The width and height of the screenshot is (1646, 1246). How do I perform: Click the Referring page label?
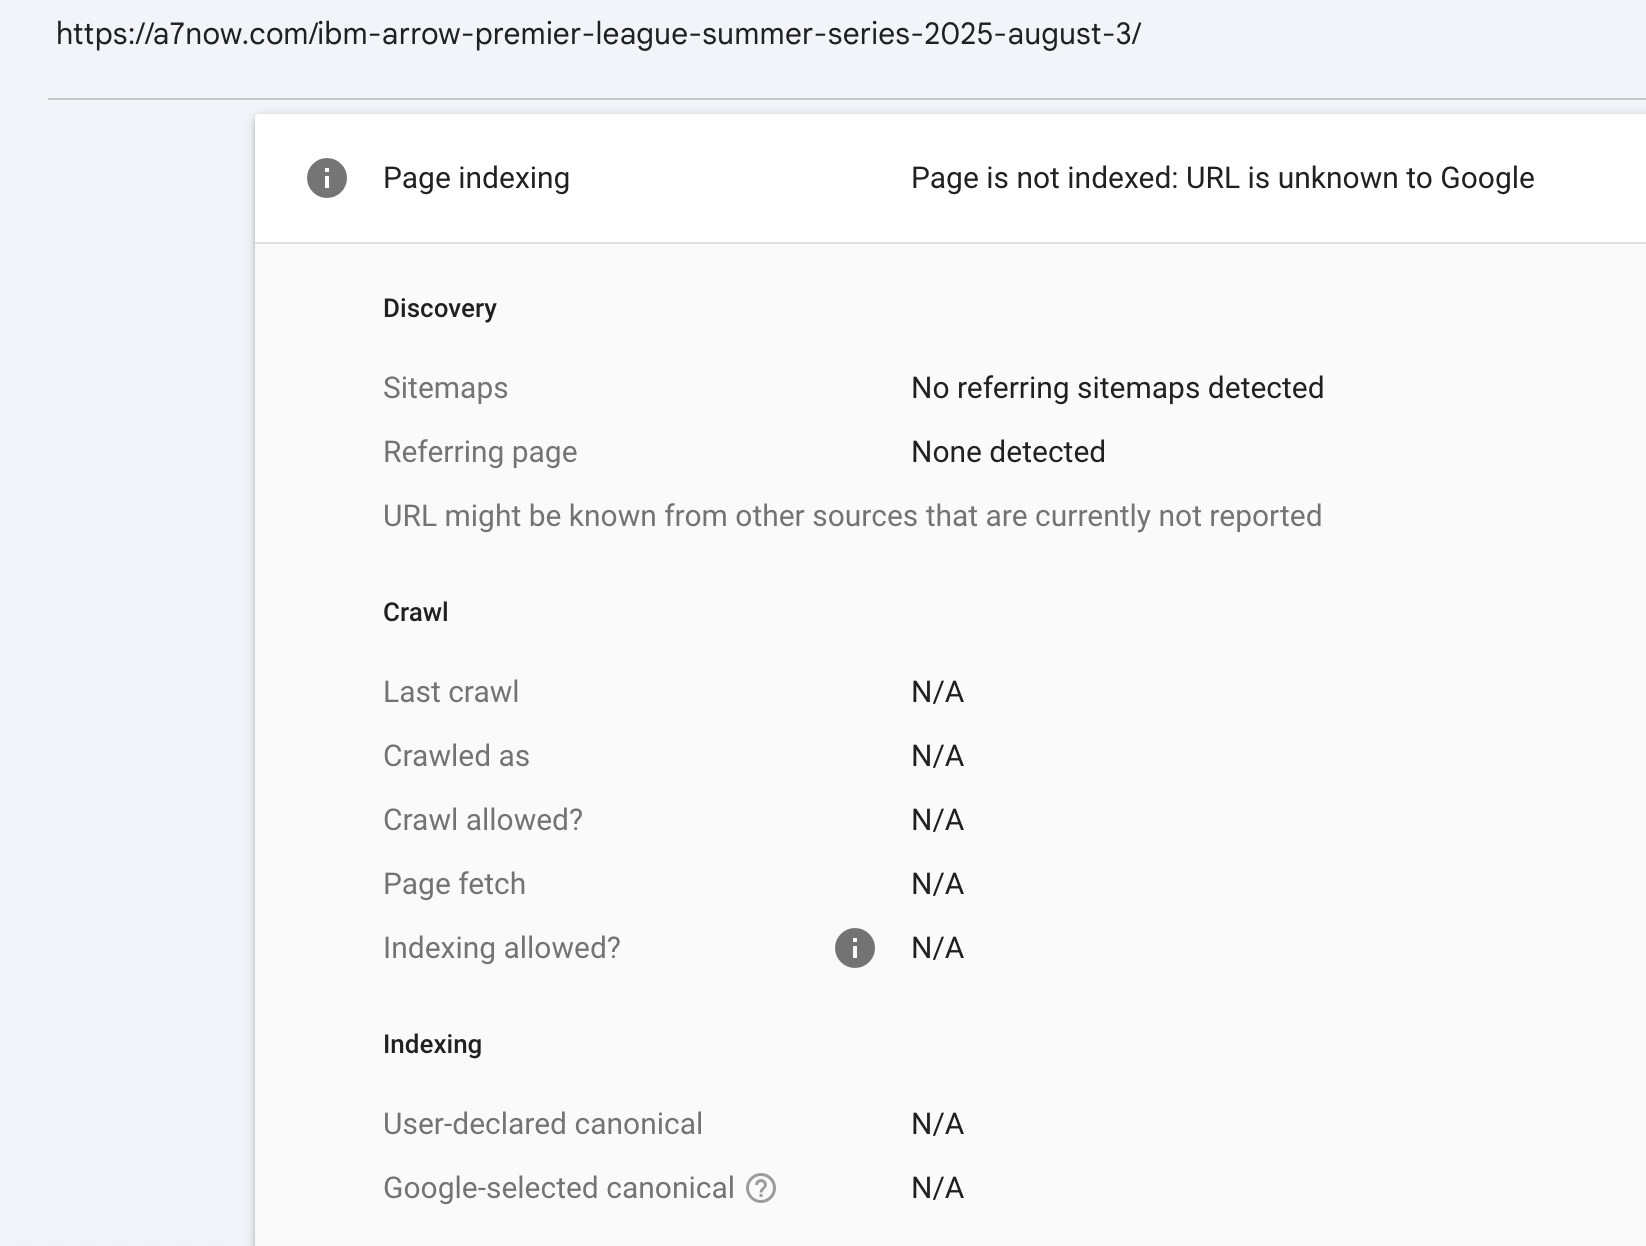[x=480, y=452]
